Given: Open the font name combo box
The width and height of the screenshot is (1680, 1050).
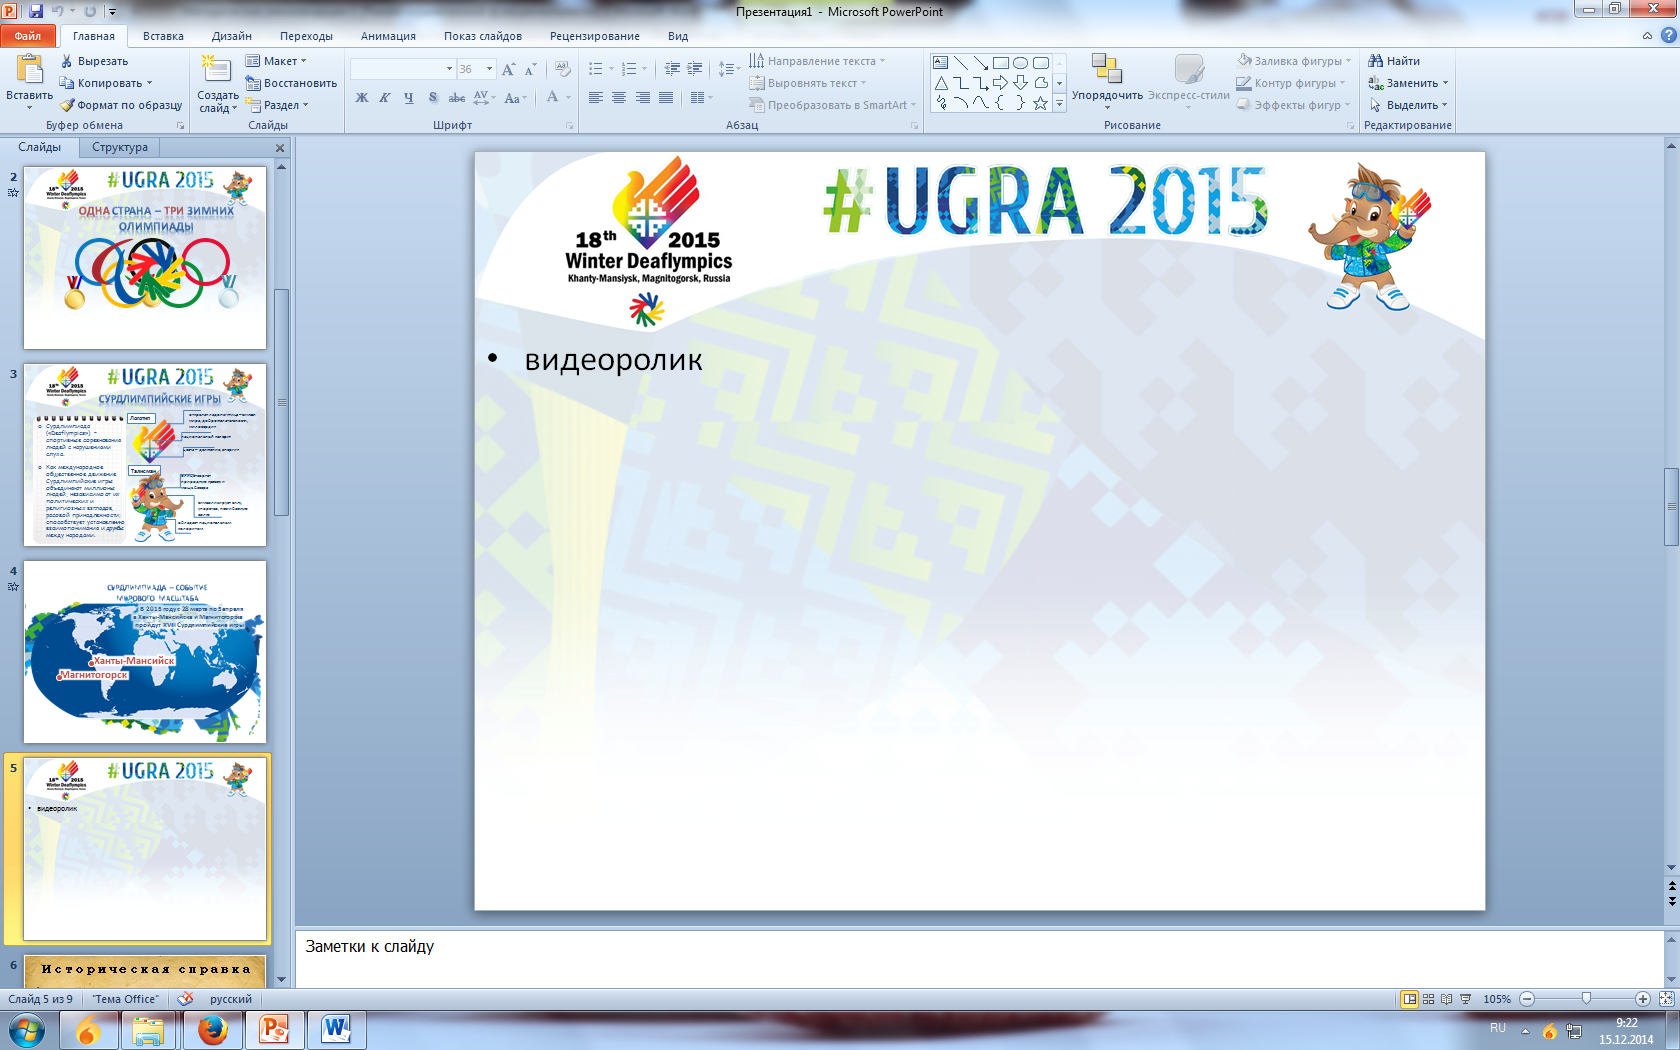Looking at the screenshot, I should [402, 69].
